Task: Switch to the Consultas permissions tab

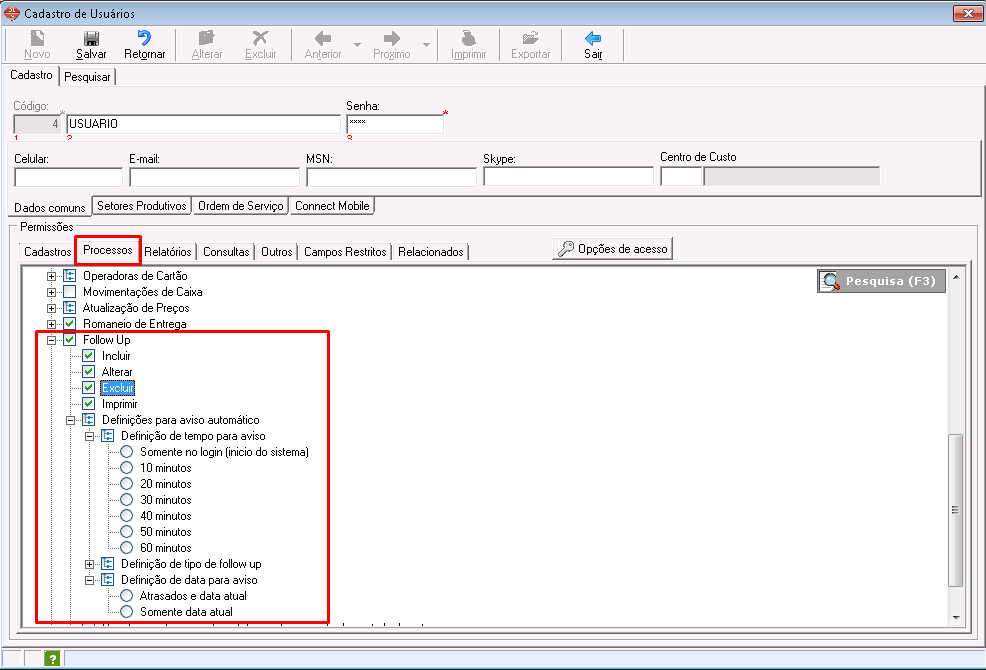Action: [226, 252]
